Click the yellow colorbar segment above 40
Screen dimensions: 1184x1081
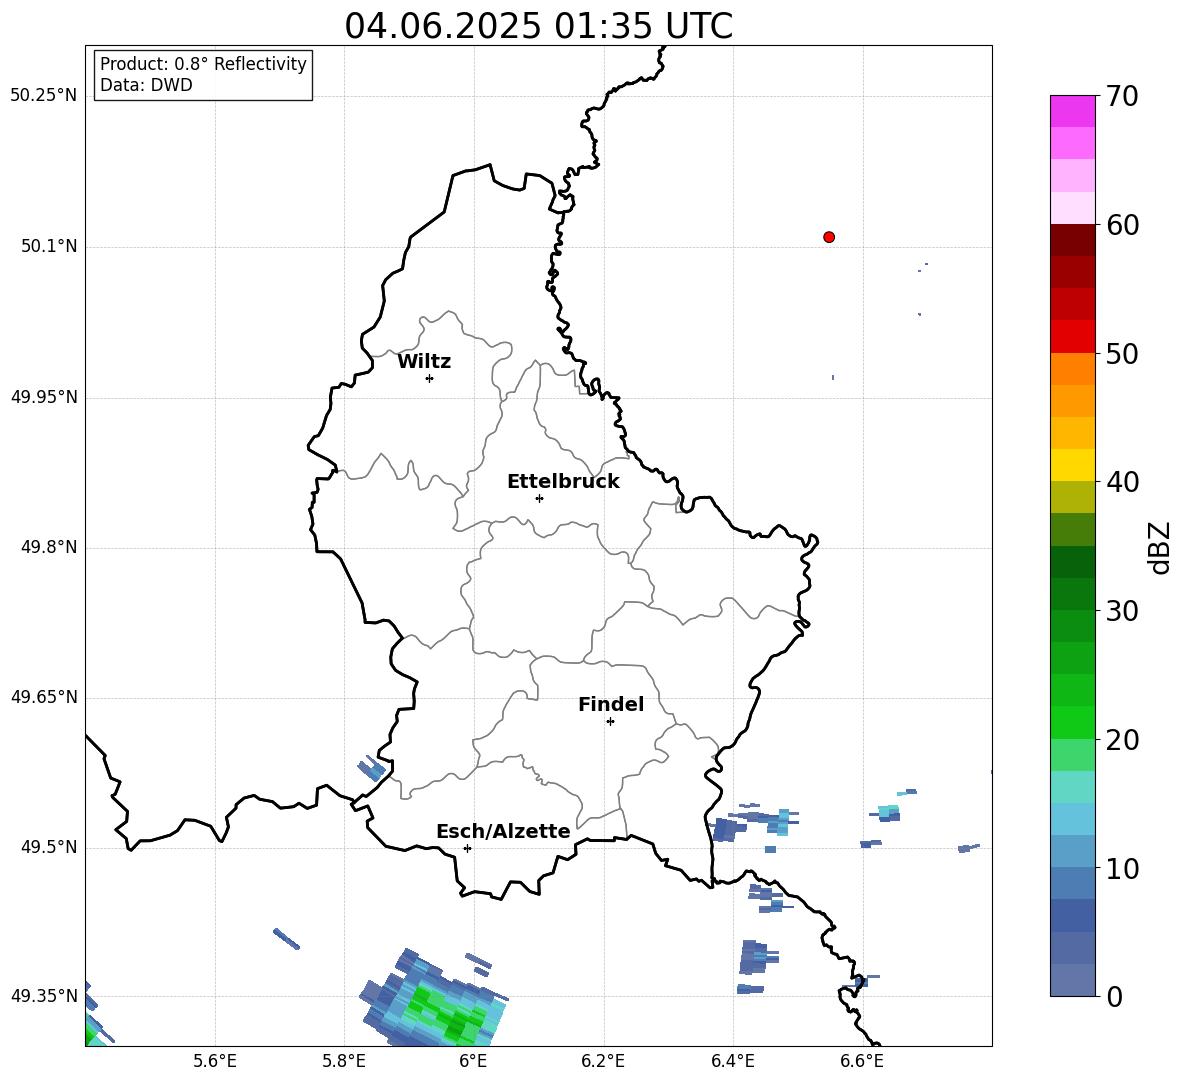pos(1072,465)
